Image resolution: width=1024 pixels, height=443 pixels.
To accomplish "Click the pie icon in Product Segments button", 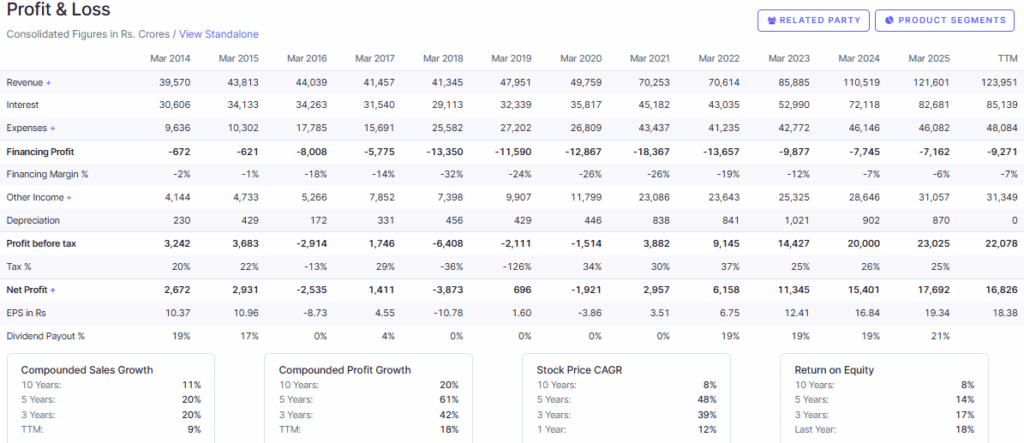I will [889, 20].
